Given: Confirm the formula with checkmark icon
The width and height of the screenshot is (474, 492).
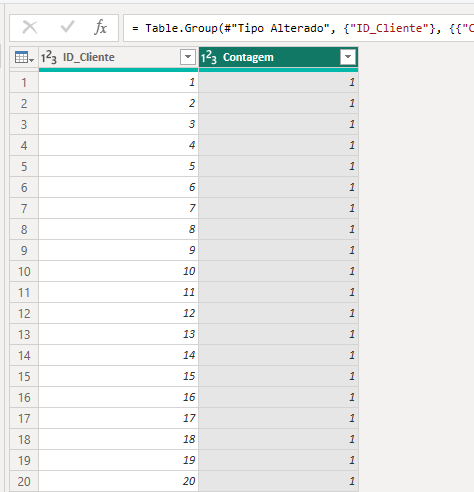Looking at the screenshot, I should tap(67, 27).
